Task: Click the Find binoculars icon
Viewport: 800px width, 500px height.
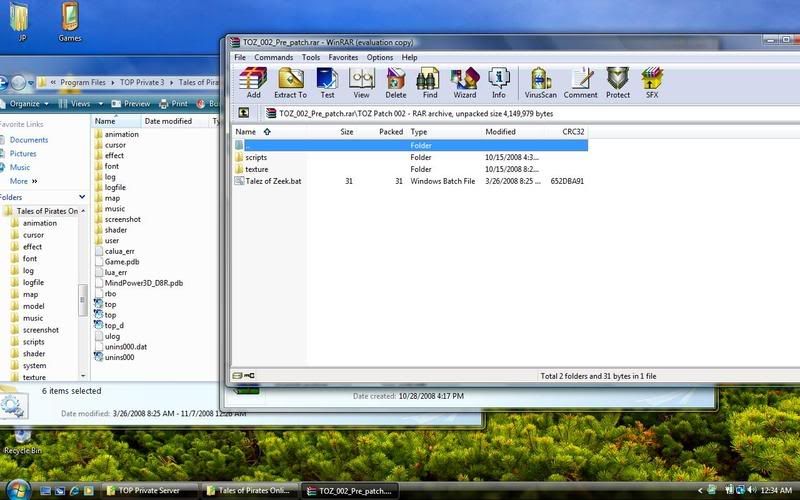Action: click(429, 82)
